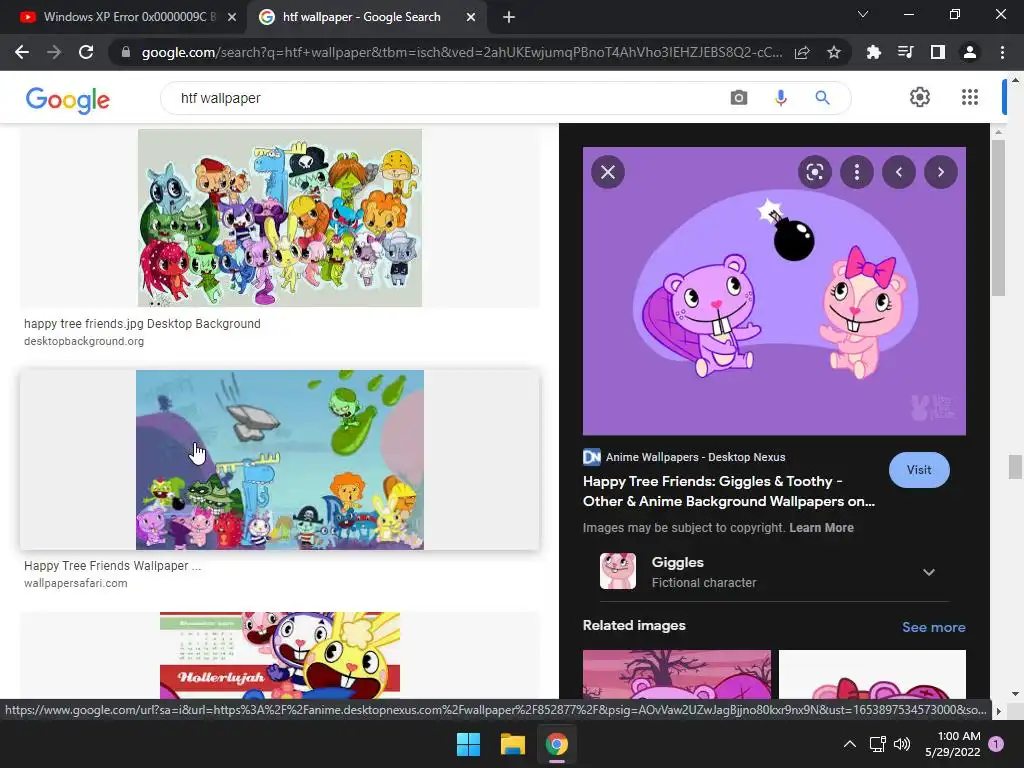This screenshot has width=1024, height=768.
Task: Select the htf wallpaper Google Search tab
Action: tap(361, 17)
